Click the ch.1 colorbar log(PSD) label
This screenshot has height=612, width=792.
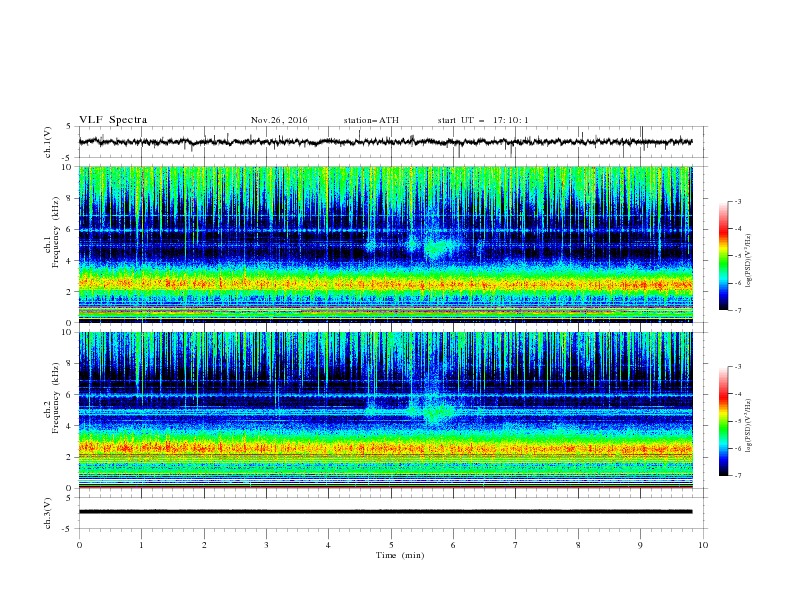point(748,261)
